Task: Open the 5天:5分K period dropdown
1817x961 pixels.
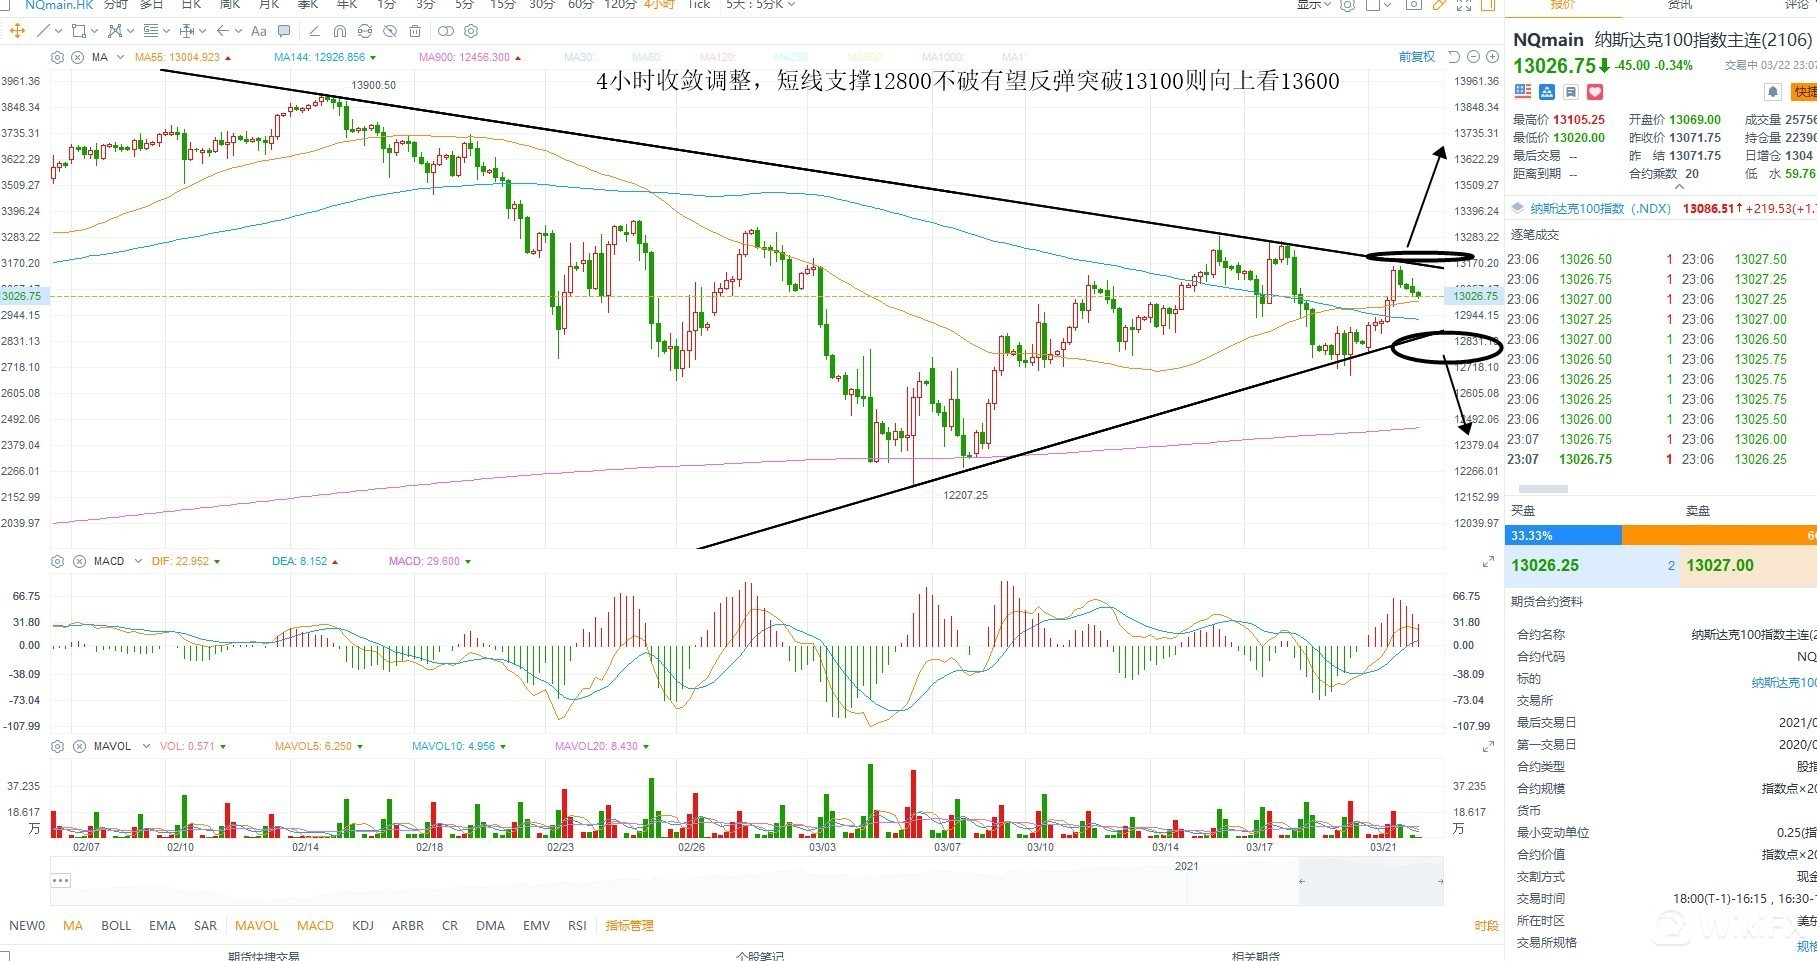Action: (761, 5)
